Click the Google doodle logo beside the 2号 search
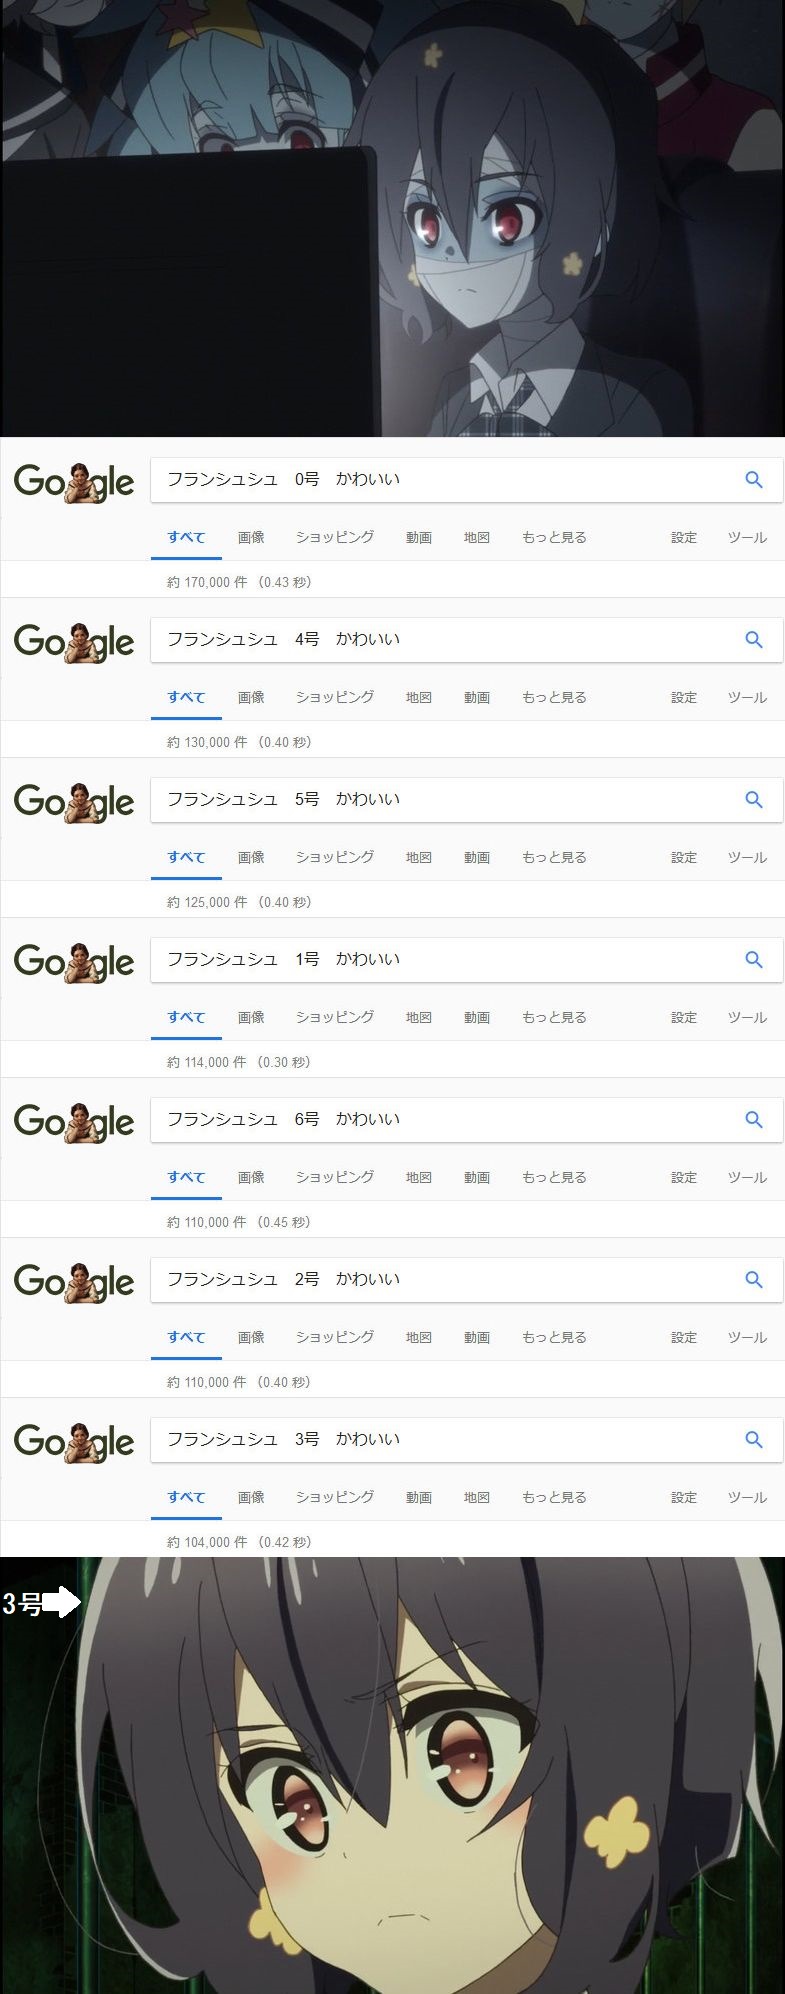Image resolution: width=785 pixels, height=1994 pixels. 74,1282
